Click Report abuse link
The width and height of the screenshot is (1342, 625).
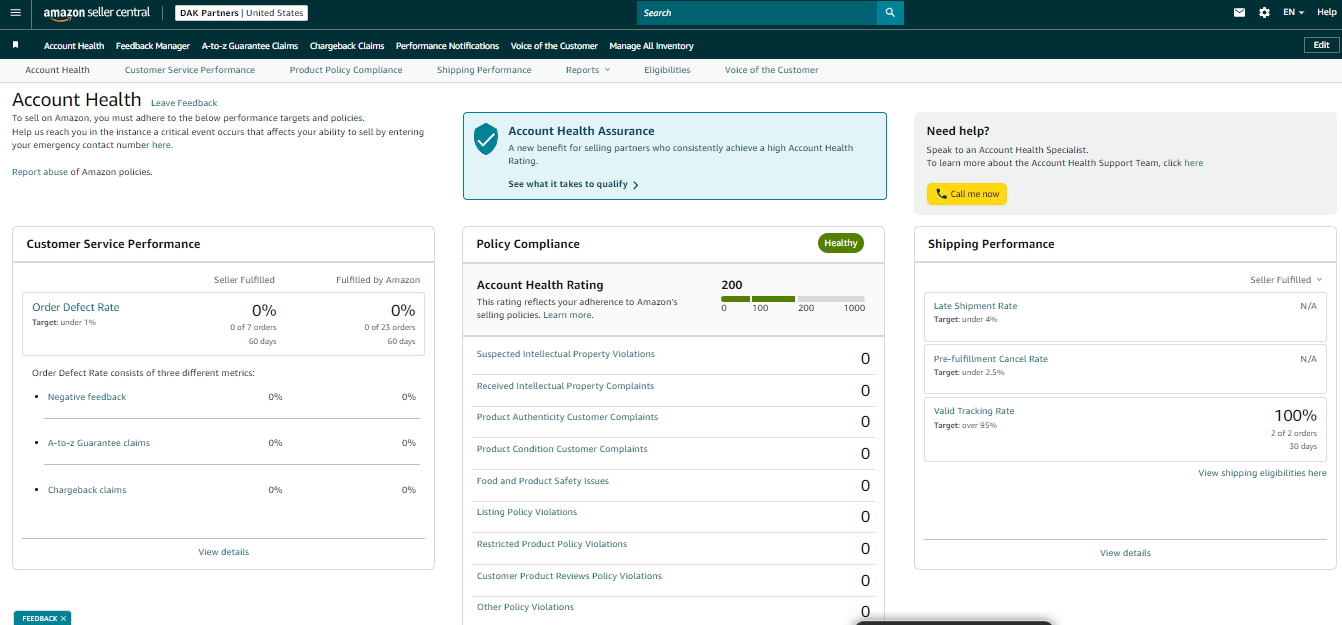(x=38, y=172)
